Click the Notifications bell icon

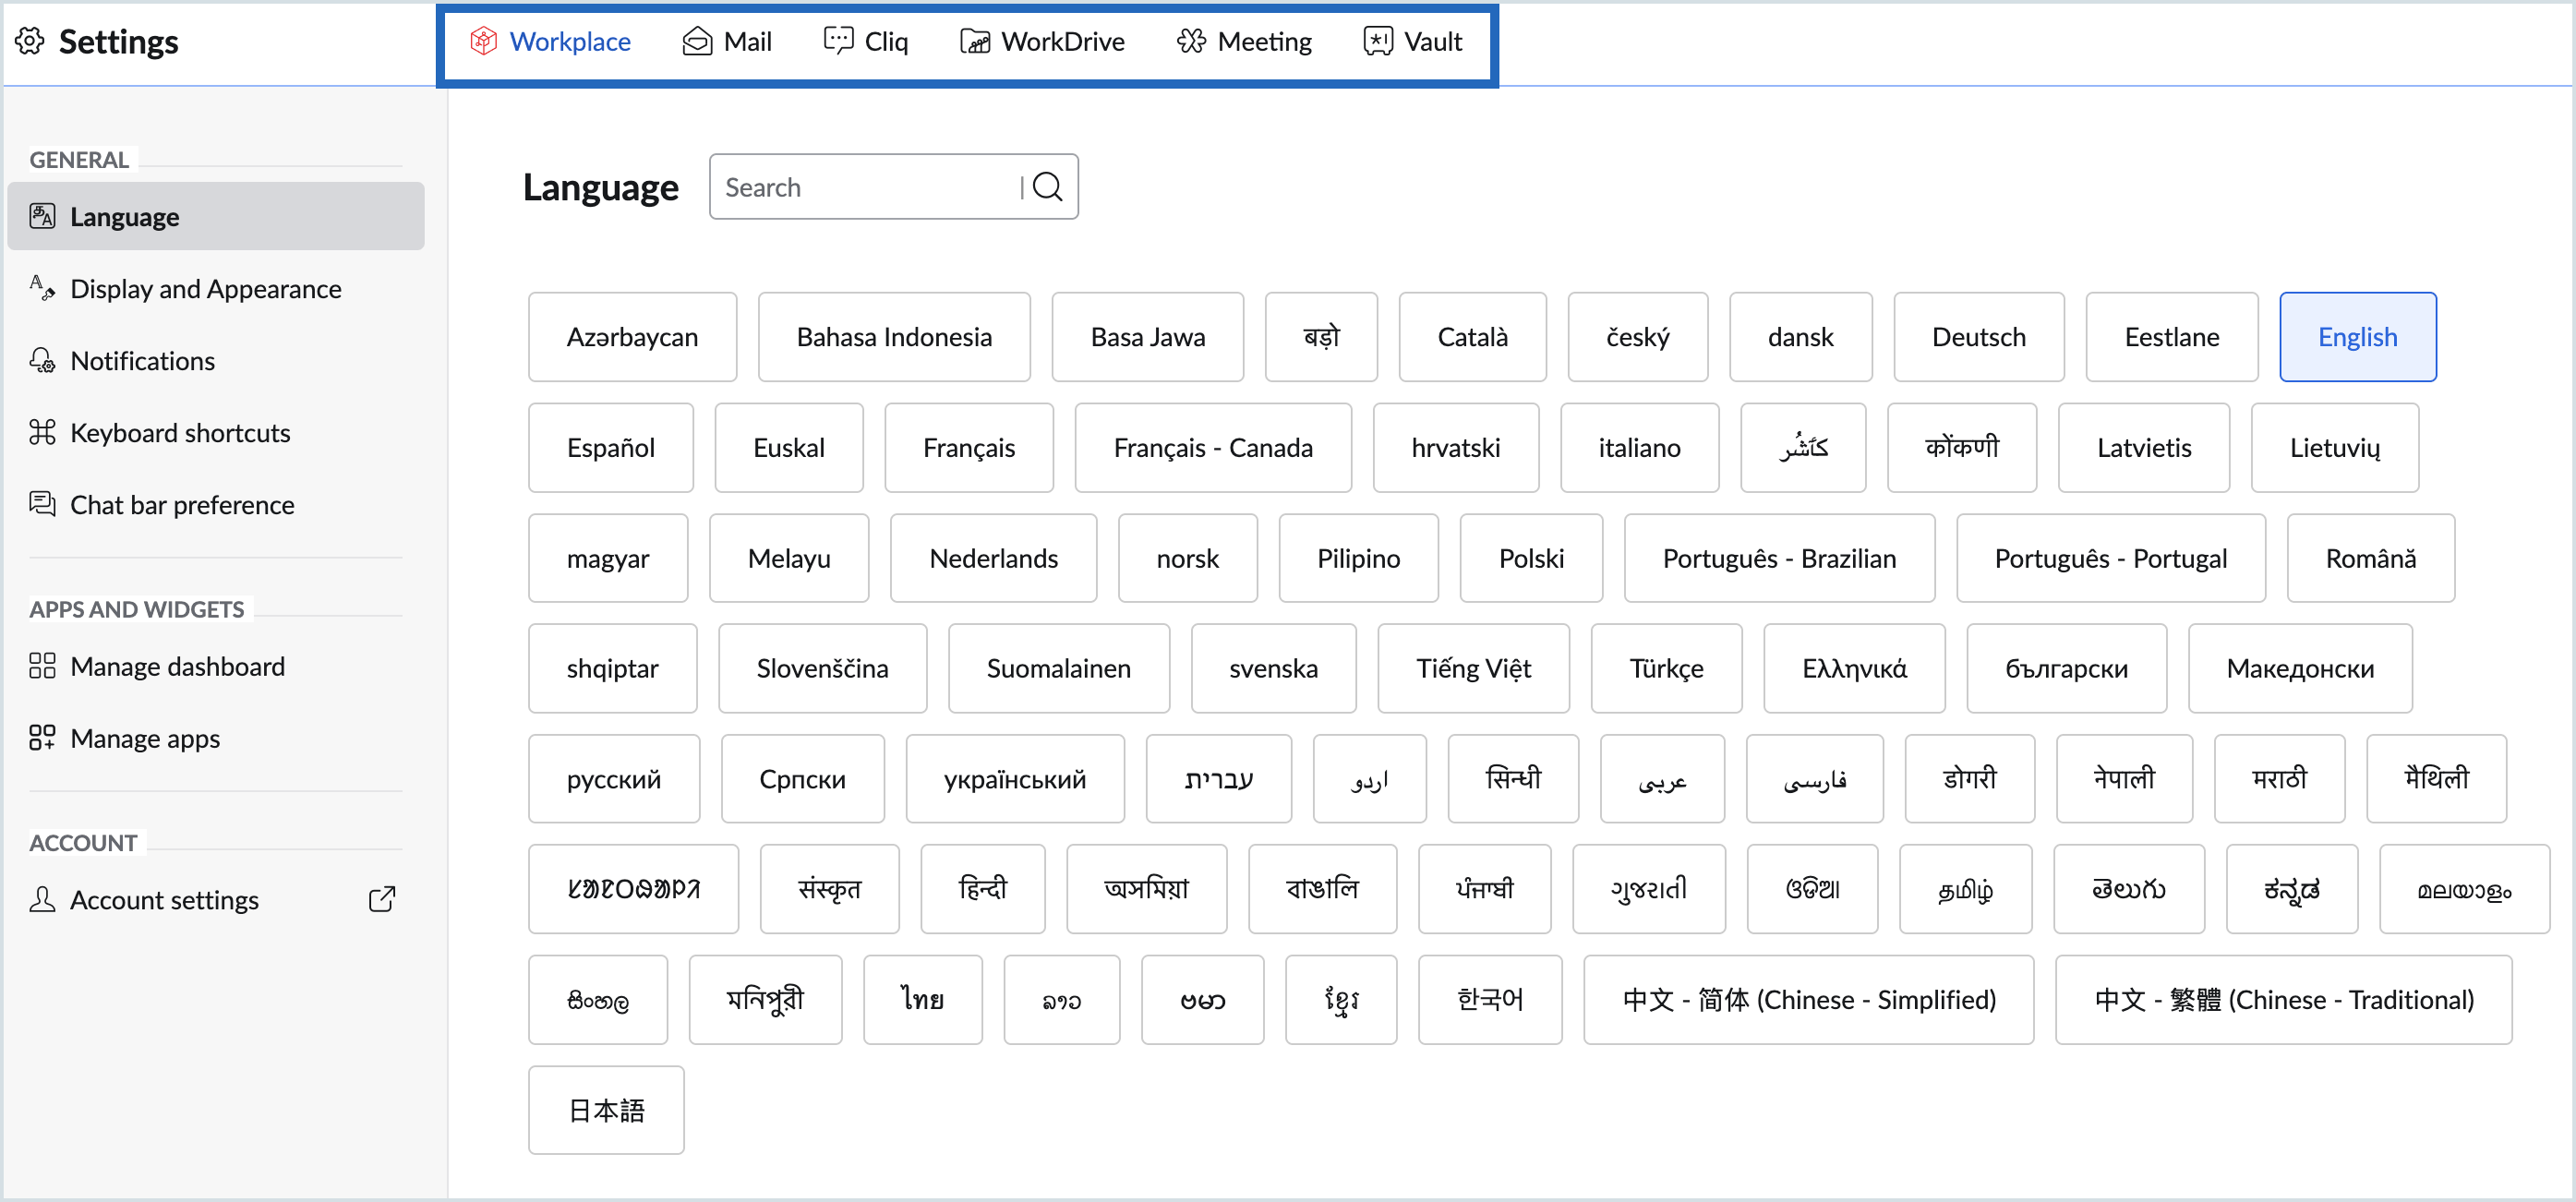coord(42,360)
